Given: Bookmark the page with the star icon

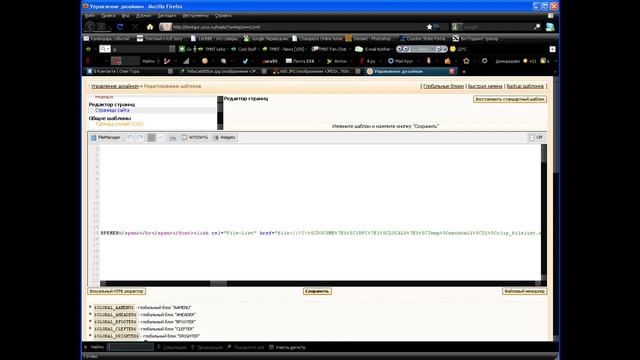Looking at the screenshot, I should pos(429,27).
